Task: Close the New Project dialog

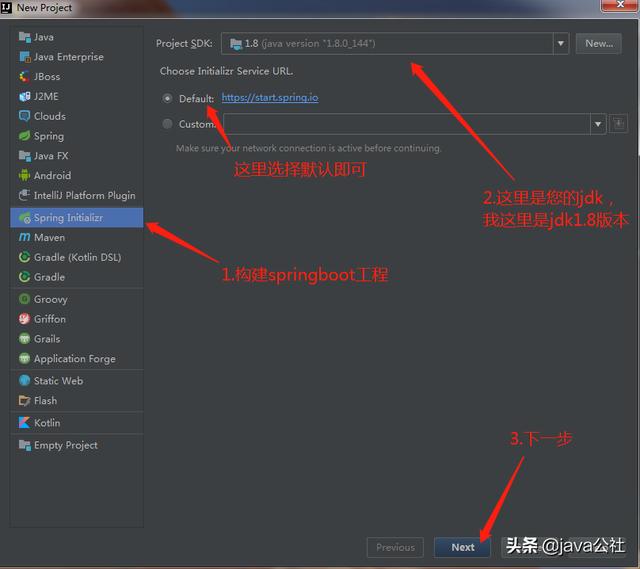Action: click(620, 5)
